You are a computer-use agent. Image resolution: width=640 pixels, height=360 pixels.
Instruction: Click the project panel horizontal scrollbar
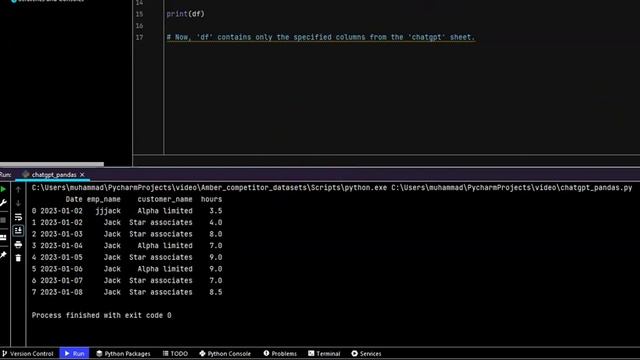click(52, 164)
